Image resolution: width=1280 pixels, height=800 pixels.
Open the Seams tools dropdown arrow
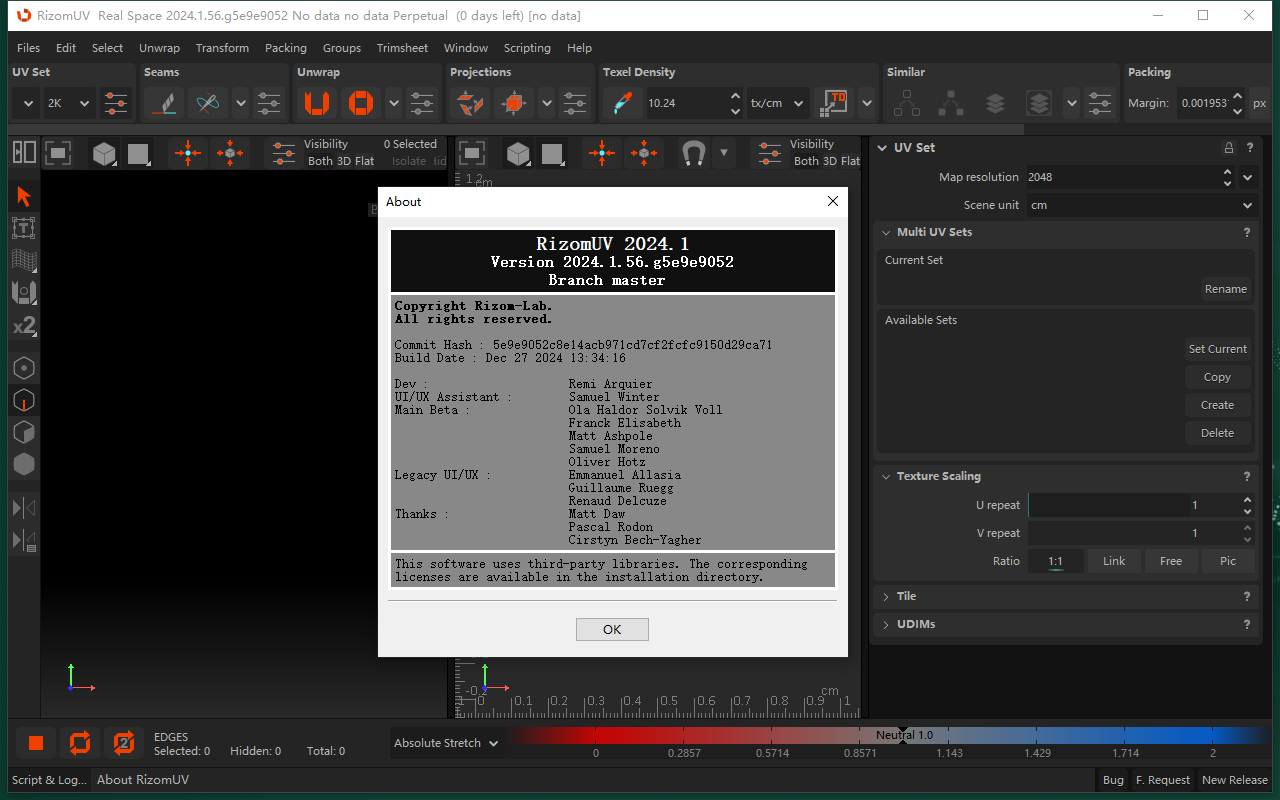241,102
